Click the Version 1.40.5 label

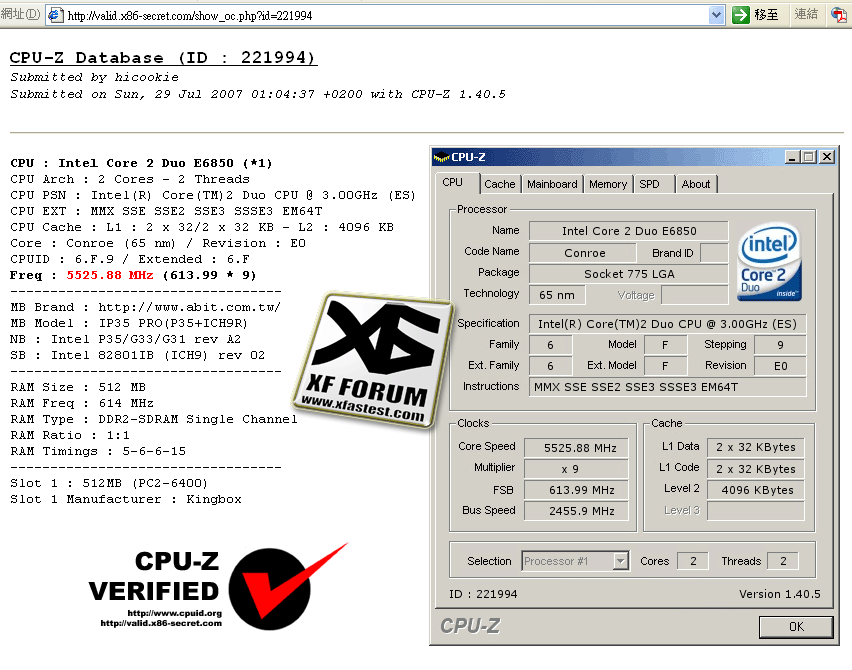(780, 594)
